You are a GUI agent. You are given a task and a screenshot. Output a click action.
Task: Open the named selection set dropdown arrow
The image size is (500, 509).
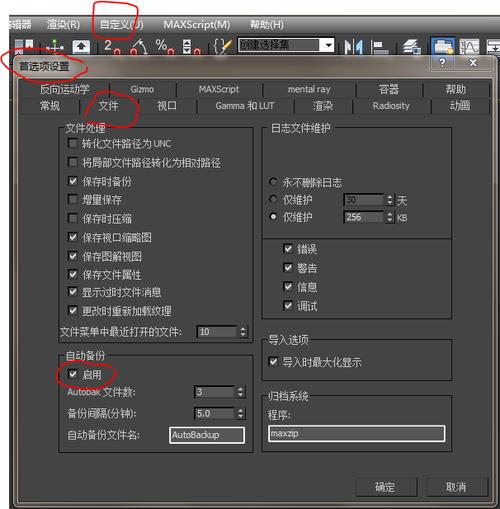point(328,45)
